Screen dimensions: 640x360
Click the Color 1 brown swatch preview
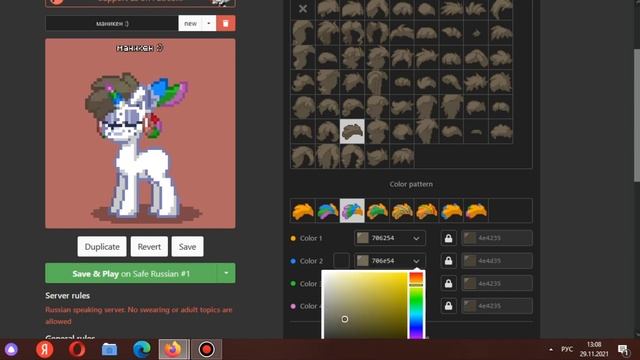[x=362, y=238]
